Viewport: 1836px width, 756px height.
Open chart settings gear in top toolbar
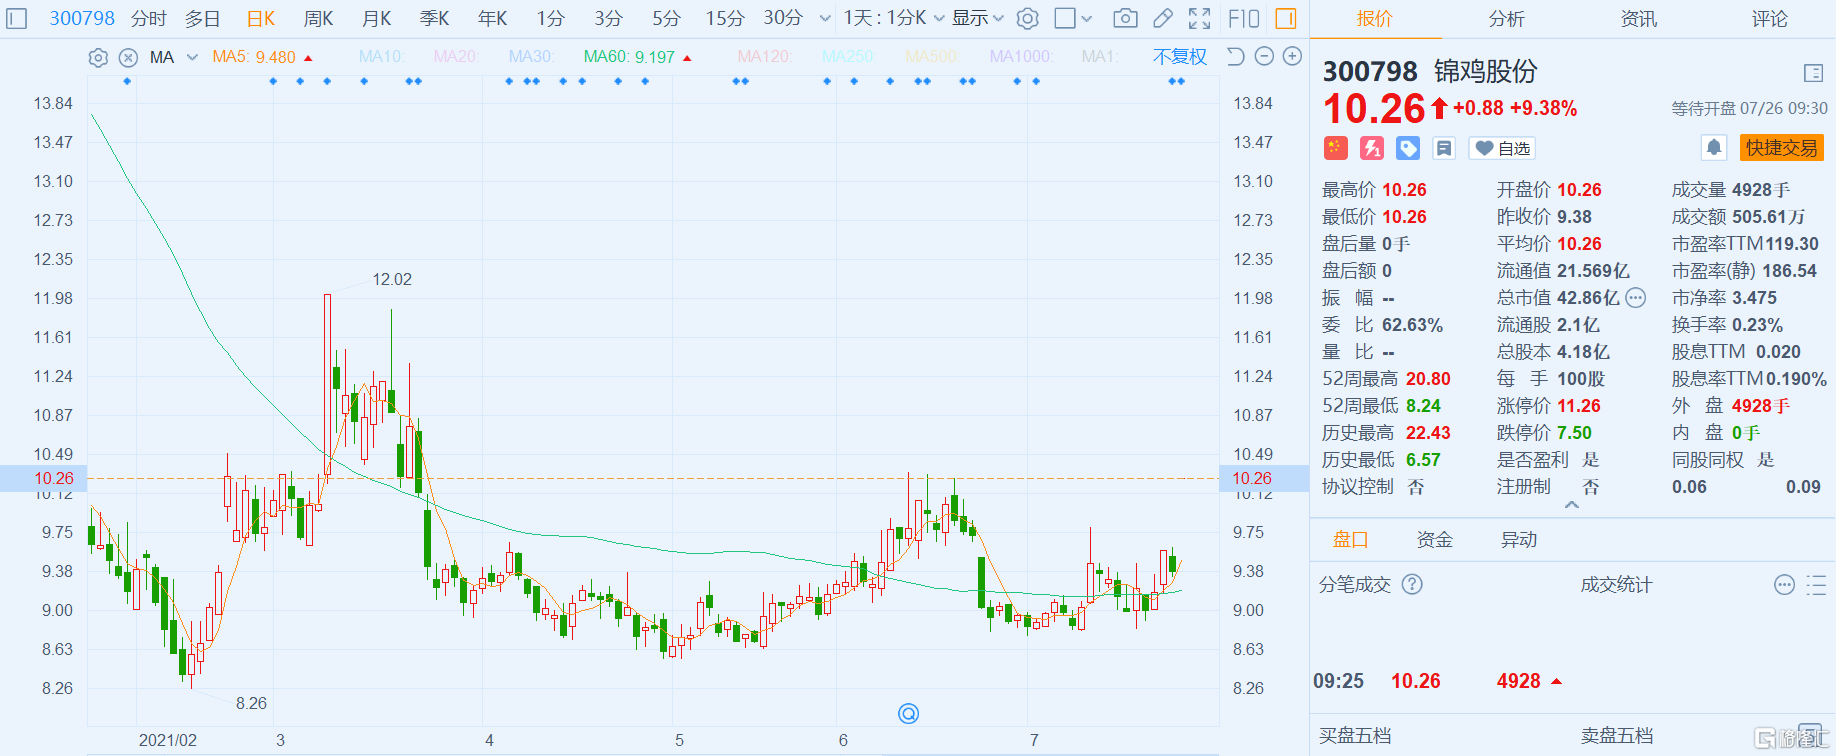pyautogui.click(x=1027, y=18)
